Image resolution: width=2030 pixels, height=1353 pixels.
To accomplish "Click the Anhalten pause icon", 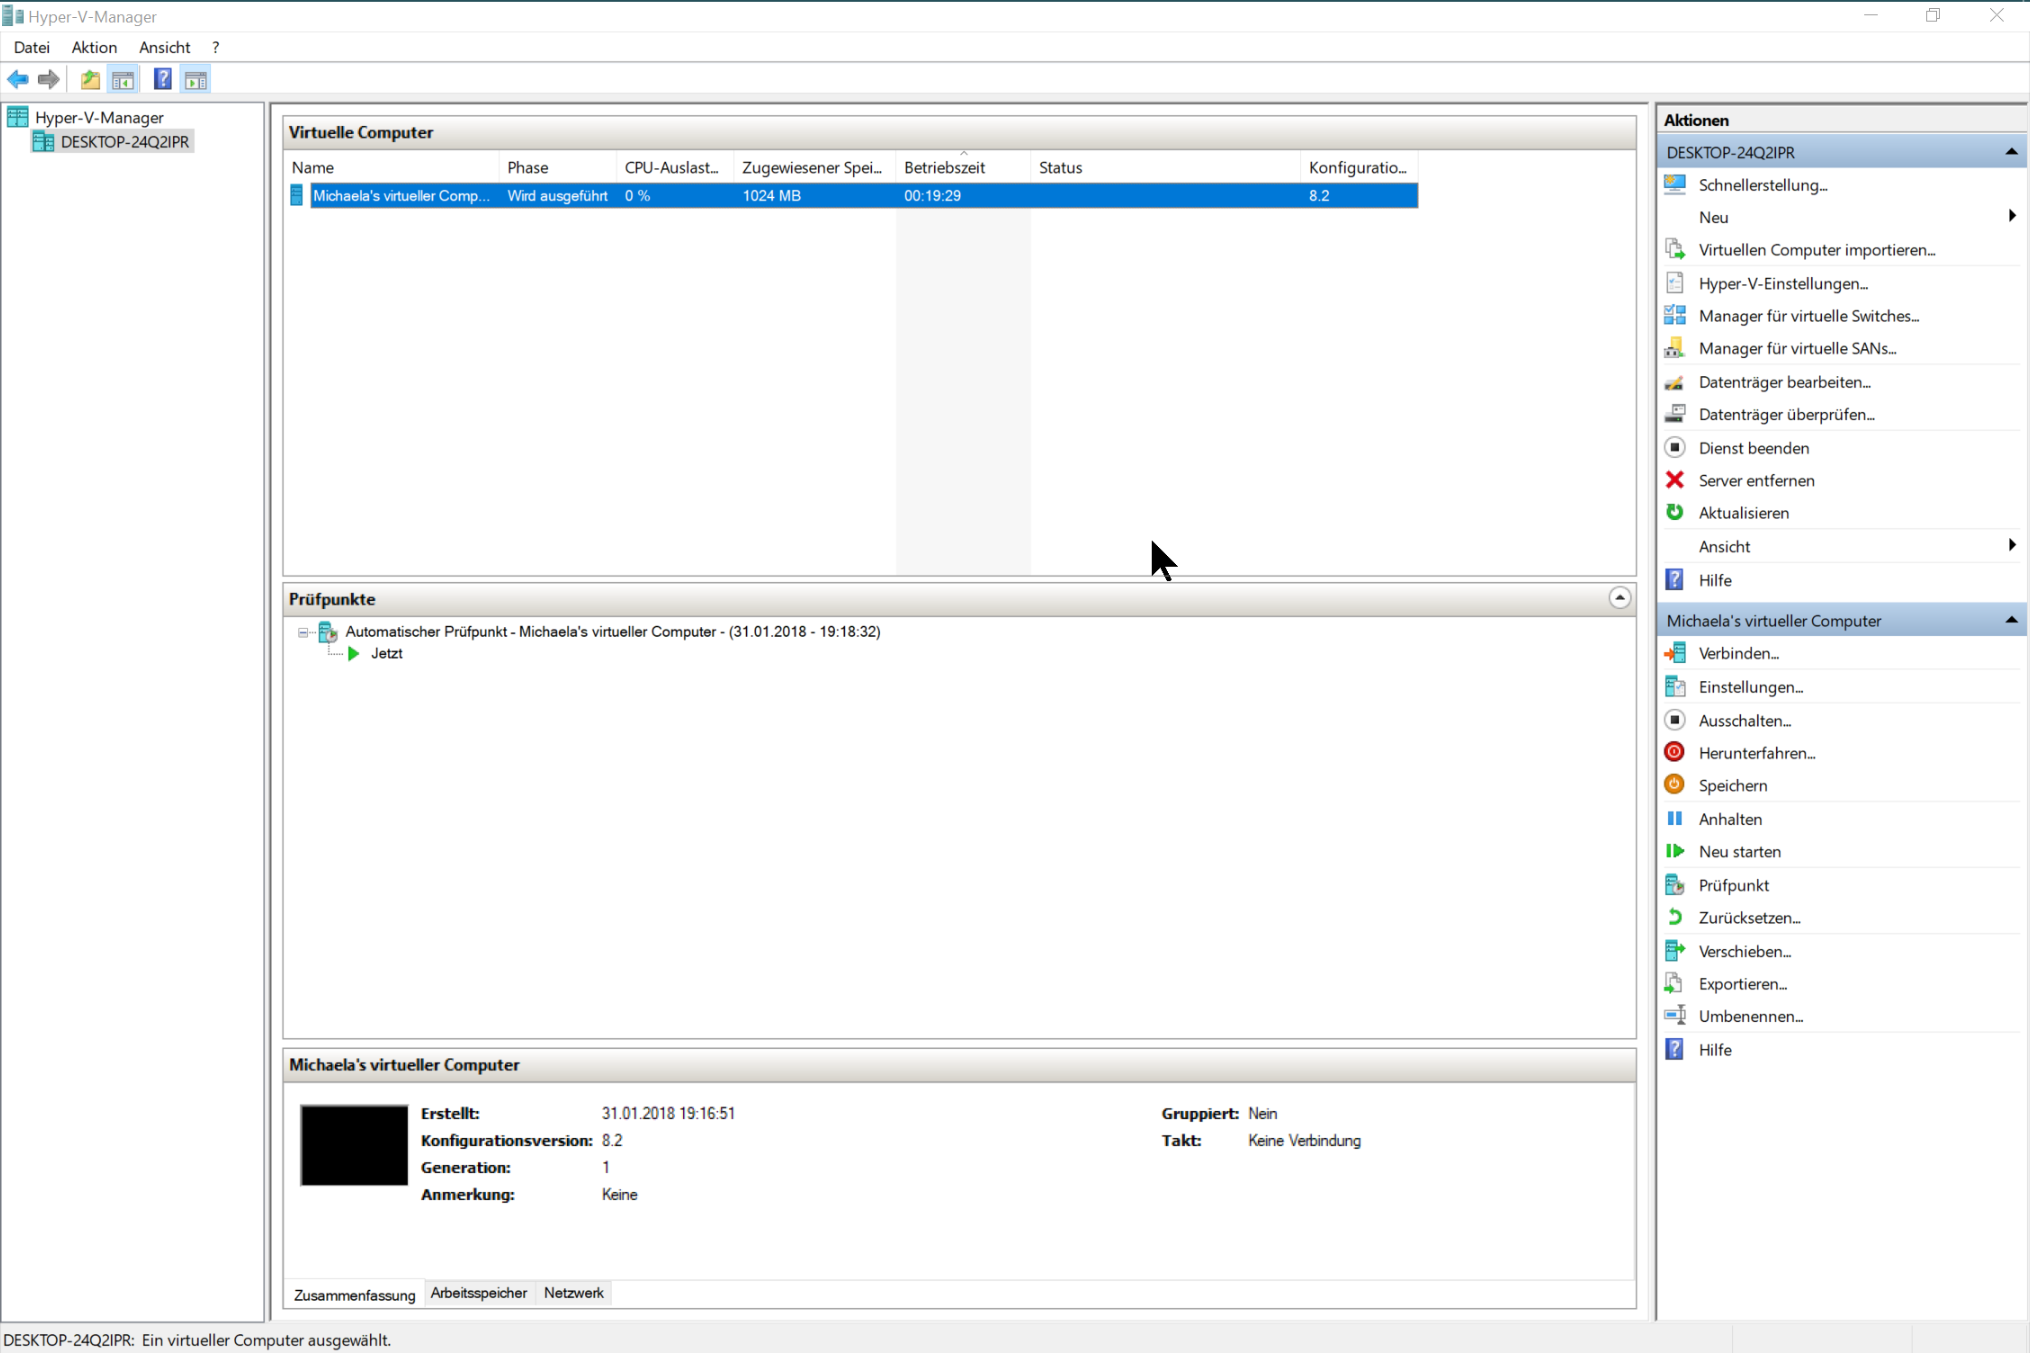I will click(1675, 819).
